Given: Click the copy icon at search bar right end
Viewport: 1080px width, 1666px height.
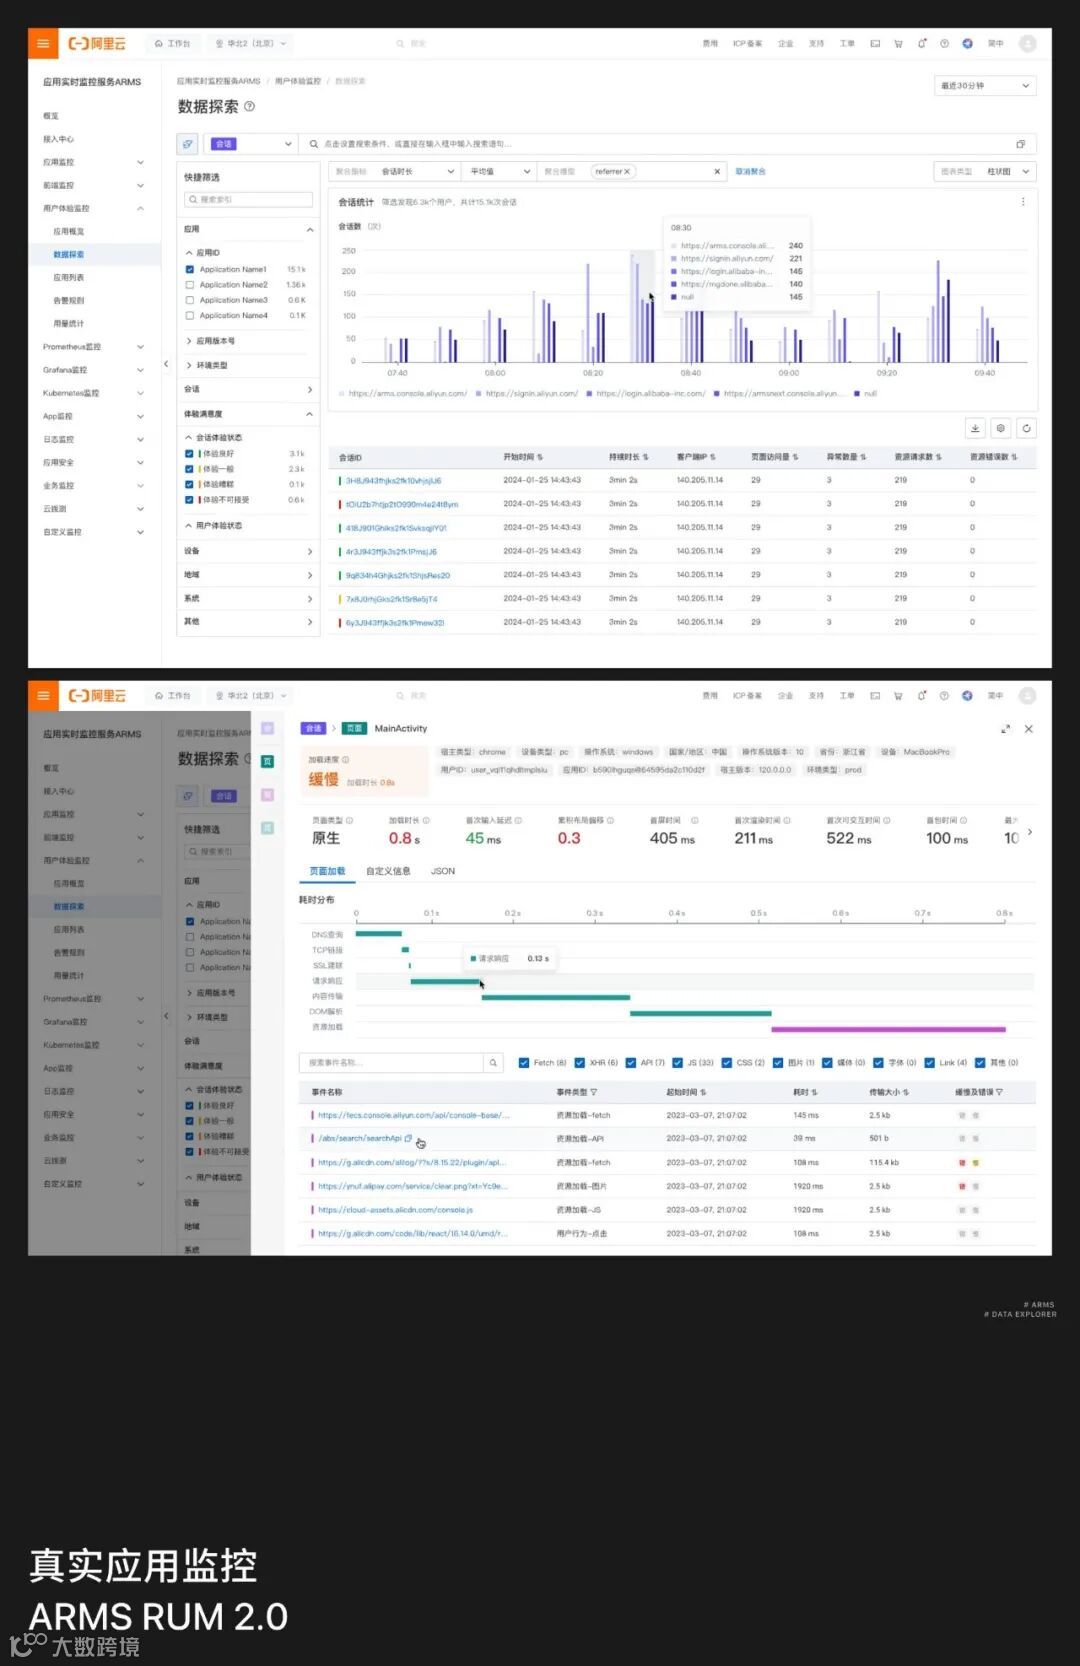Looking at the screenshot, I should tap(1020, 144).
